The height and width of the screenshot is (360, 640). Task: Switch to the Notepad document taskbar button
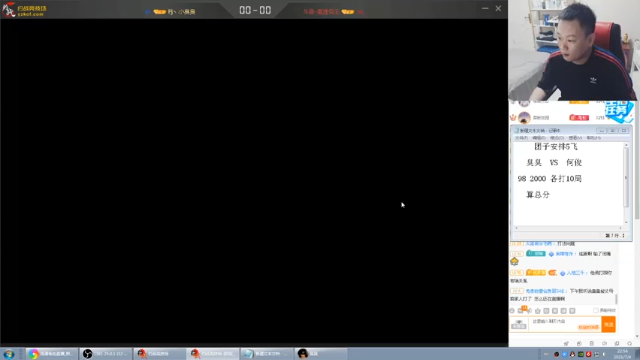(267, 354)
